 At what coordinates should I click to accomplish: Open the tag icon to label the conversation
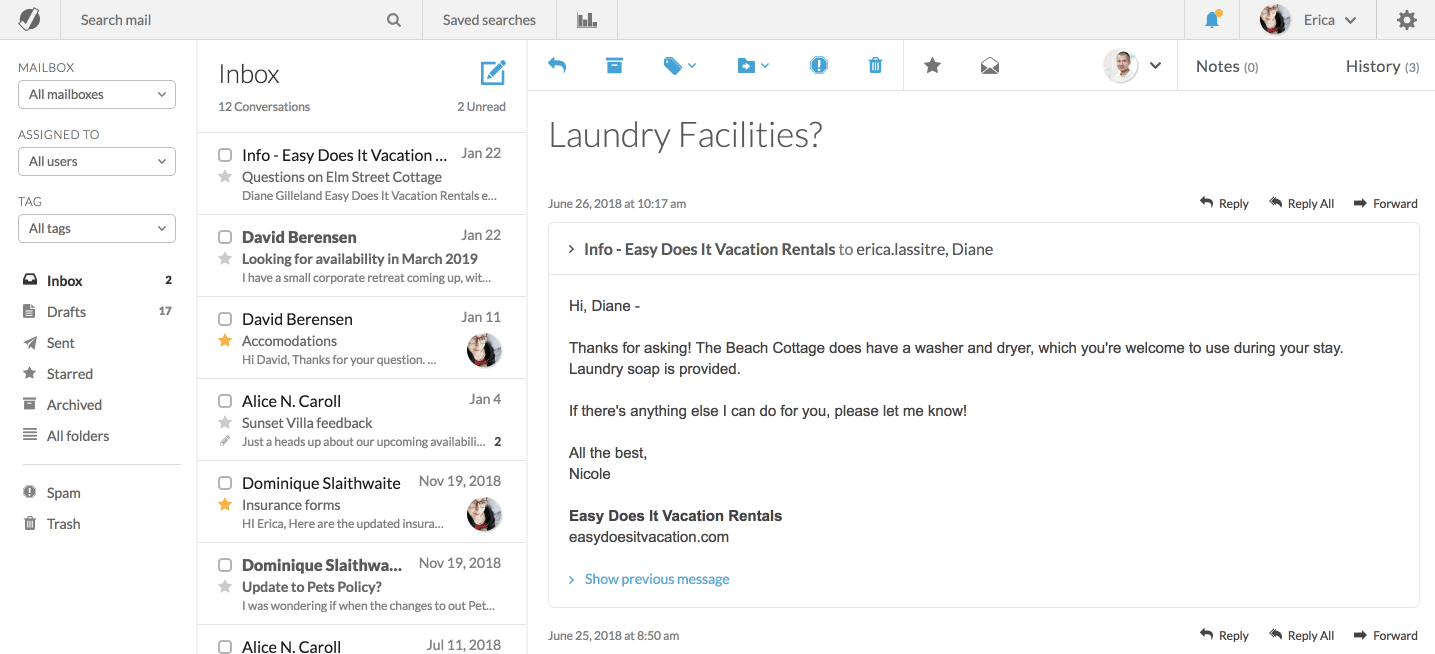pyautogui.click(x=673, y=65)
